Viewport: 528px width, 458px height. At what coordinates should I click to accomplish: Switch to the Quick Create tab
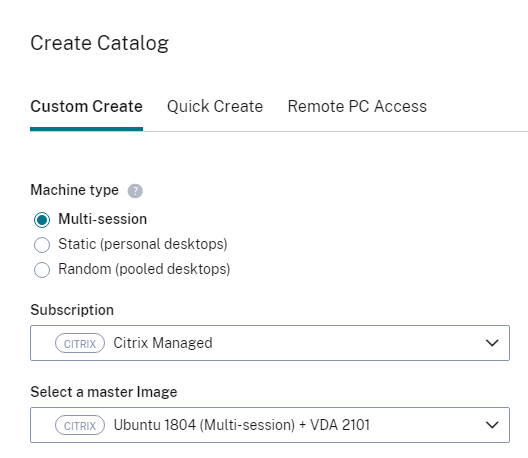coord(215,106)
